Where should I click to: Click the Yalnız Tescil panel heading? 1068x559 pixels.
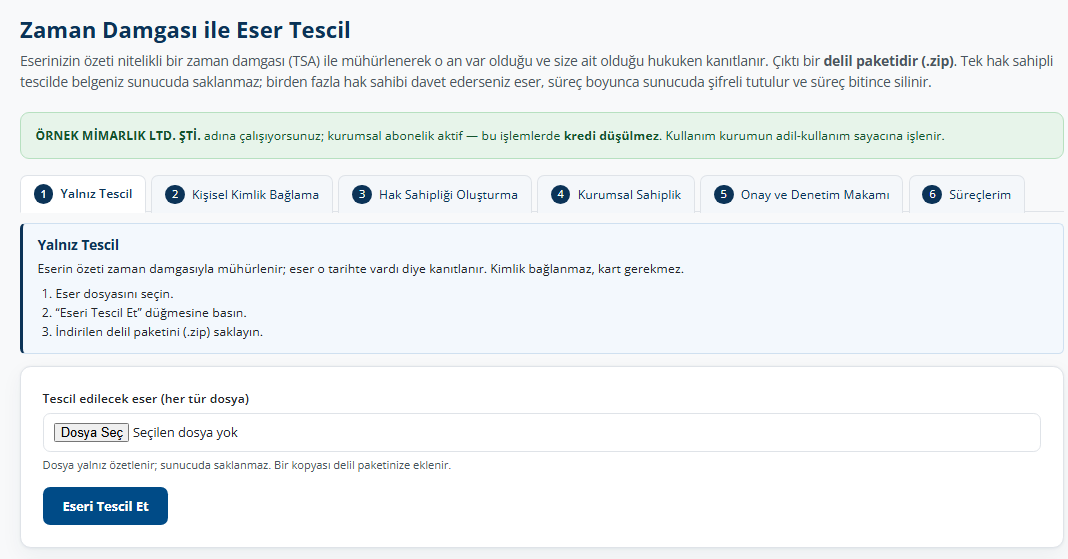(78, 245)
